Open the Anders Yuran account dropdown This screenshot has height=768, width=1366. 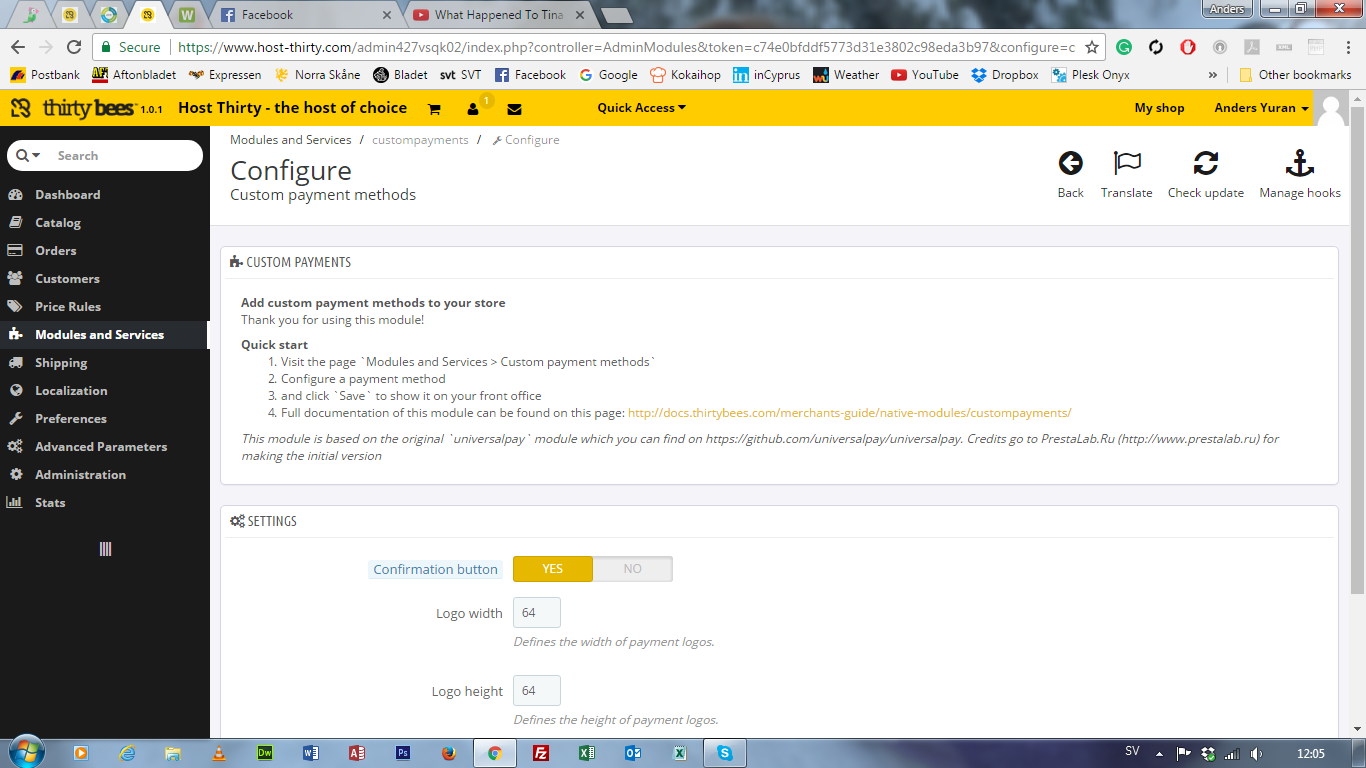tap(1261, 108)
